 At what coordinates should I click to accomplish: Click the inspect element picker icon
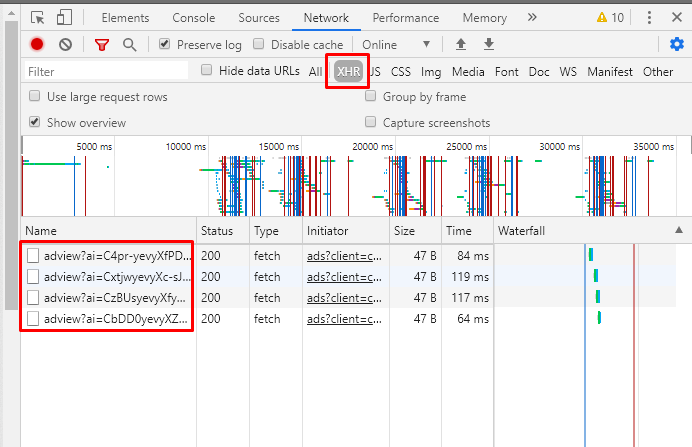coord(37,18)
